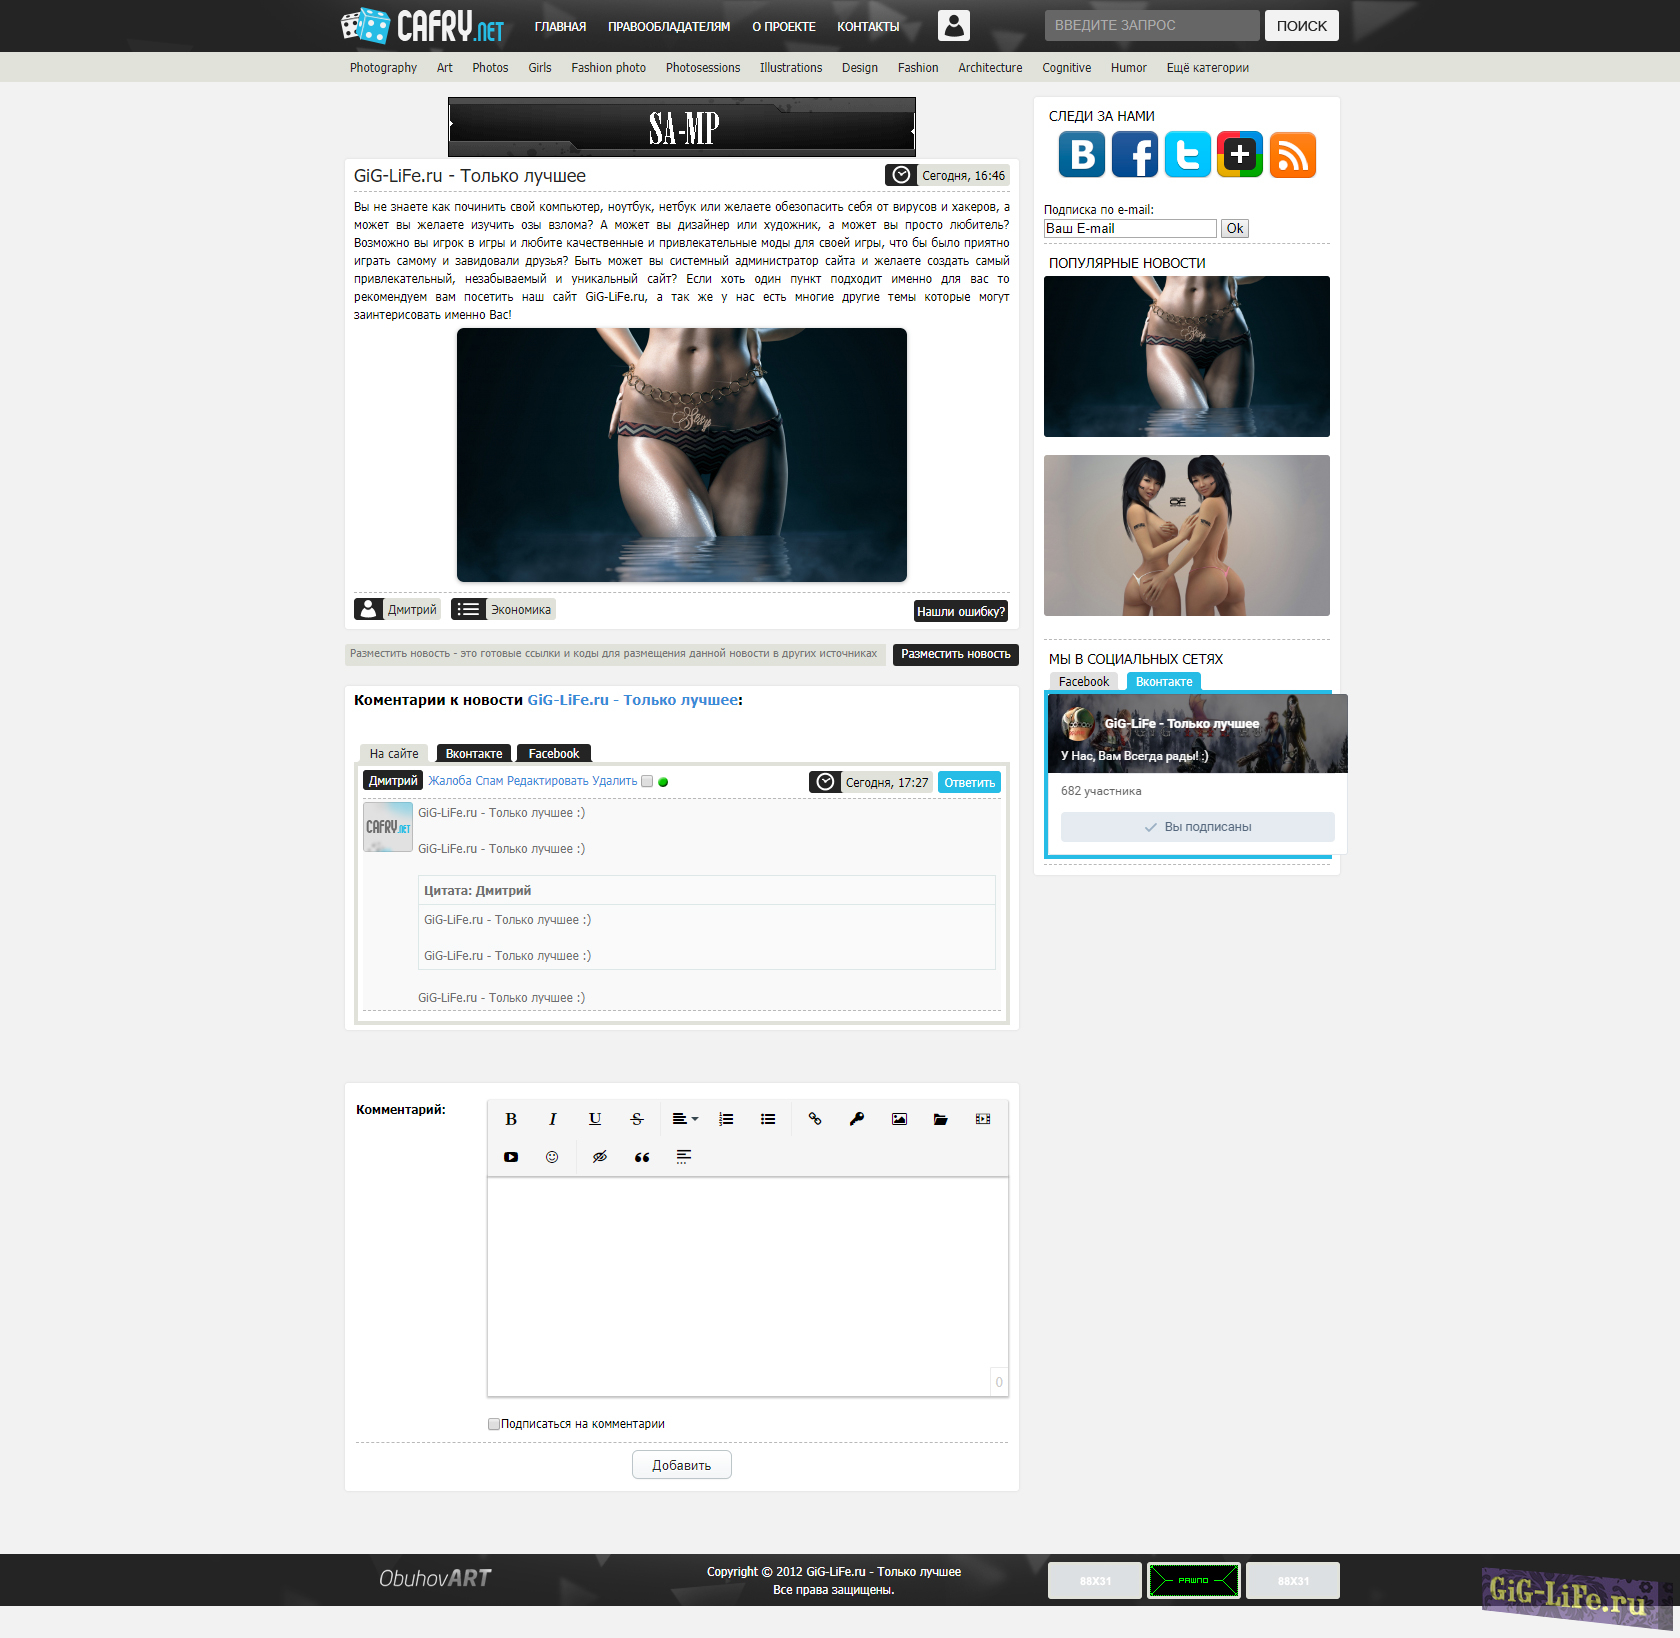Switch to Вконтакте comments tab
This screenshot has width=1680, height=1638.
[474, 754]
